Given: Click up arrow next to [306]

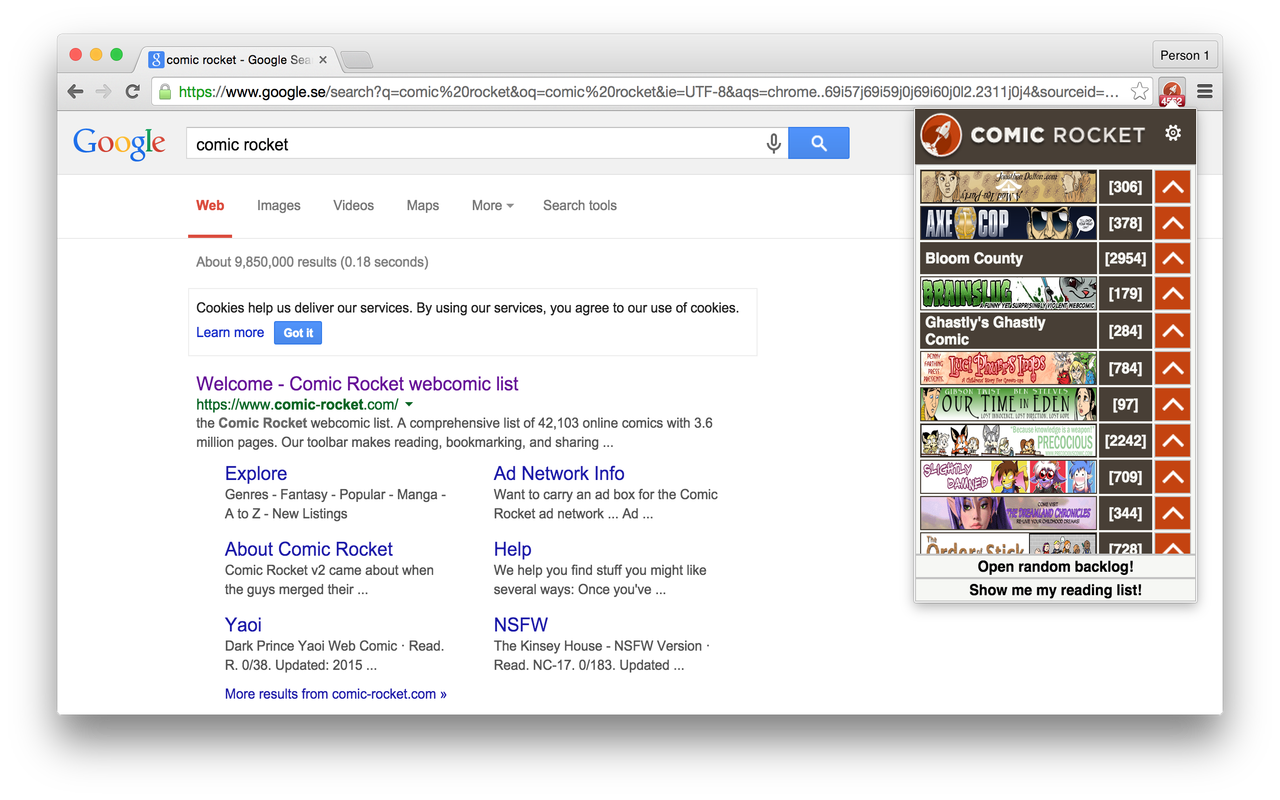Looking at the screenshot, I should [x=1172, y=187].
